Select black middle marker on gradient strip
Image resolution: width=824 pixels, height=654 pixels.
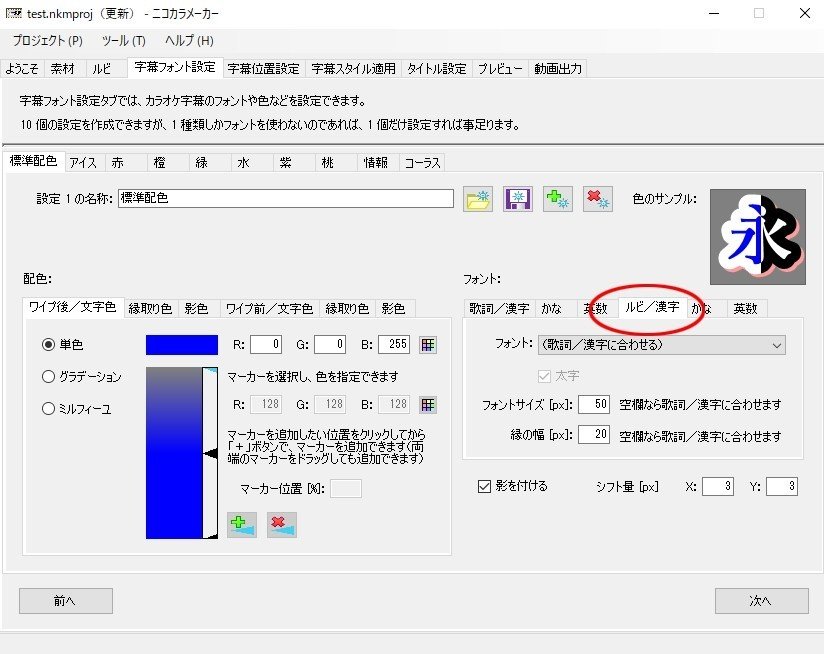coord(210,453)
